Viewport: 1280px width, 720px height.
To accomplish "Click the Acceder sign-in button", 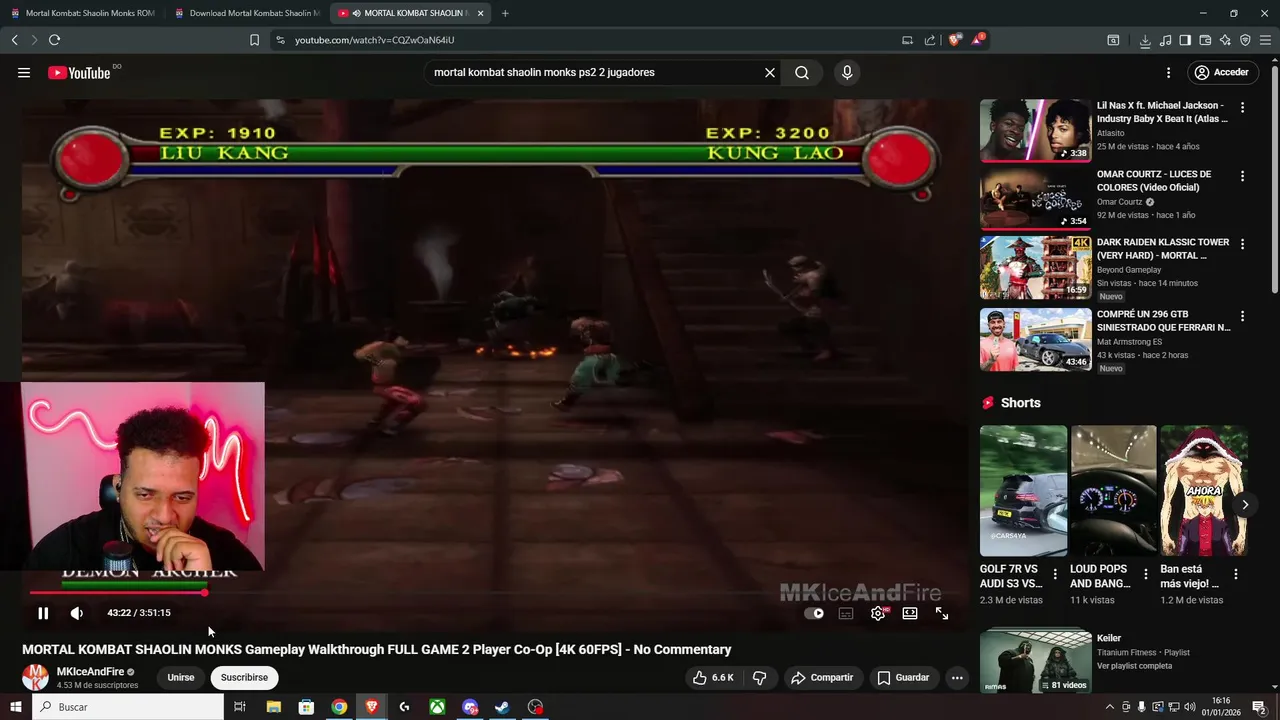I will [1221, 72].
